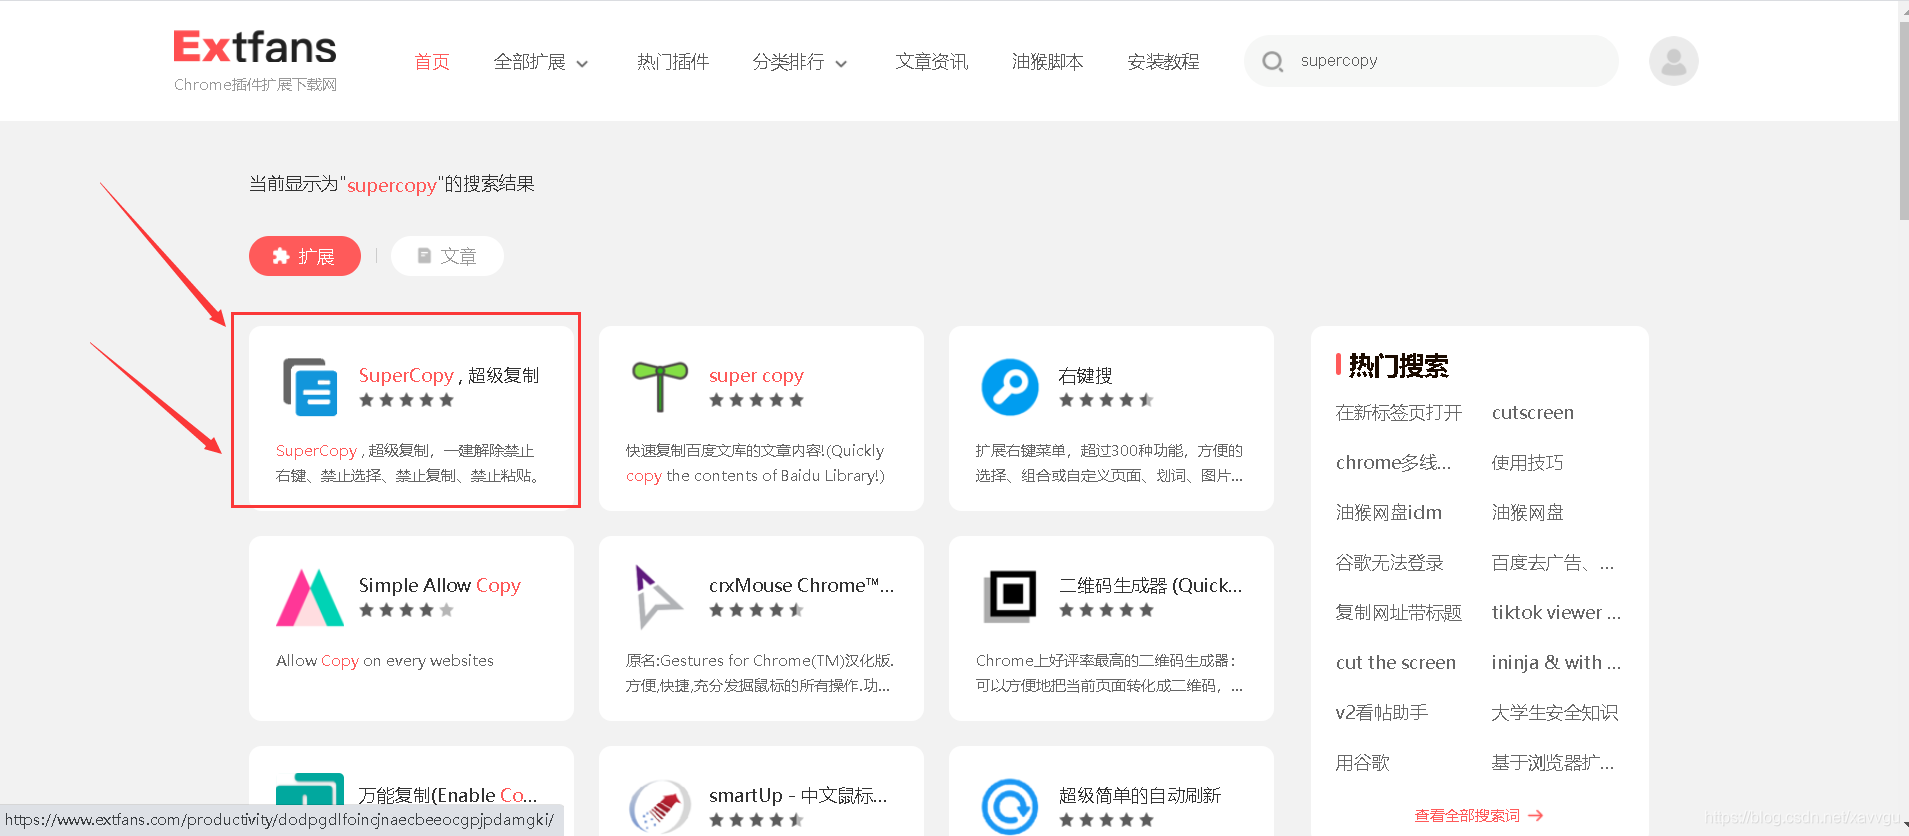
Task: Open the 文章资讯 menu item
Action: 932,62
